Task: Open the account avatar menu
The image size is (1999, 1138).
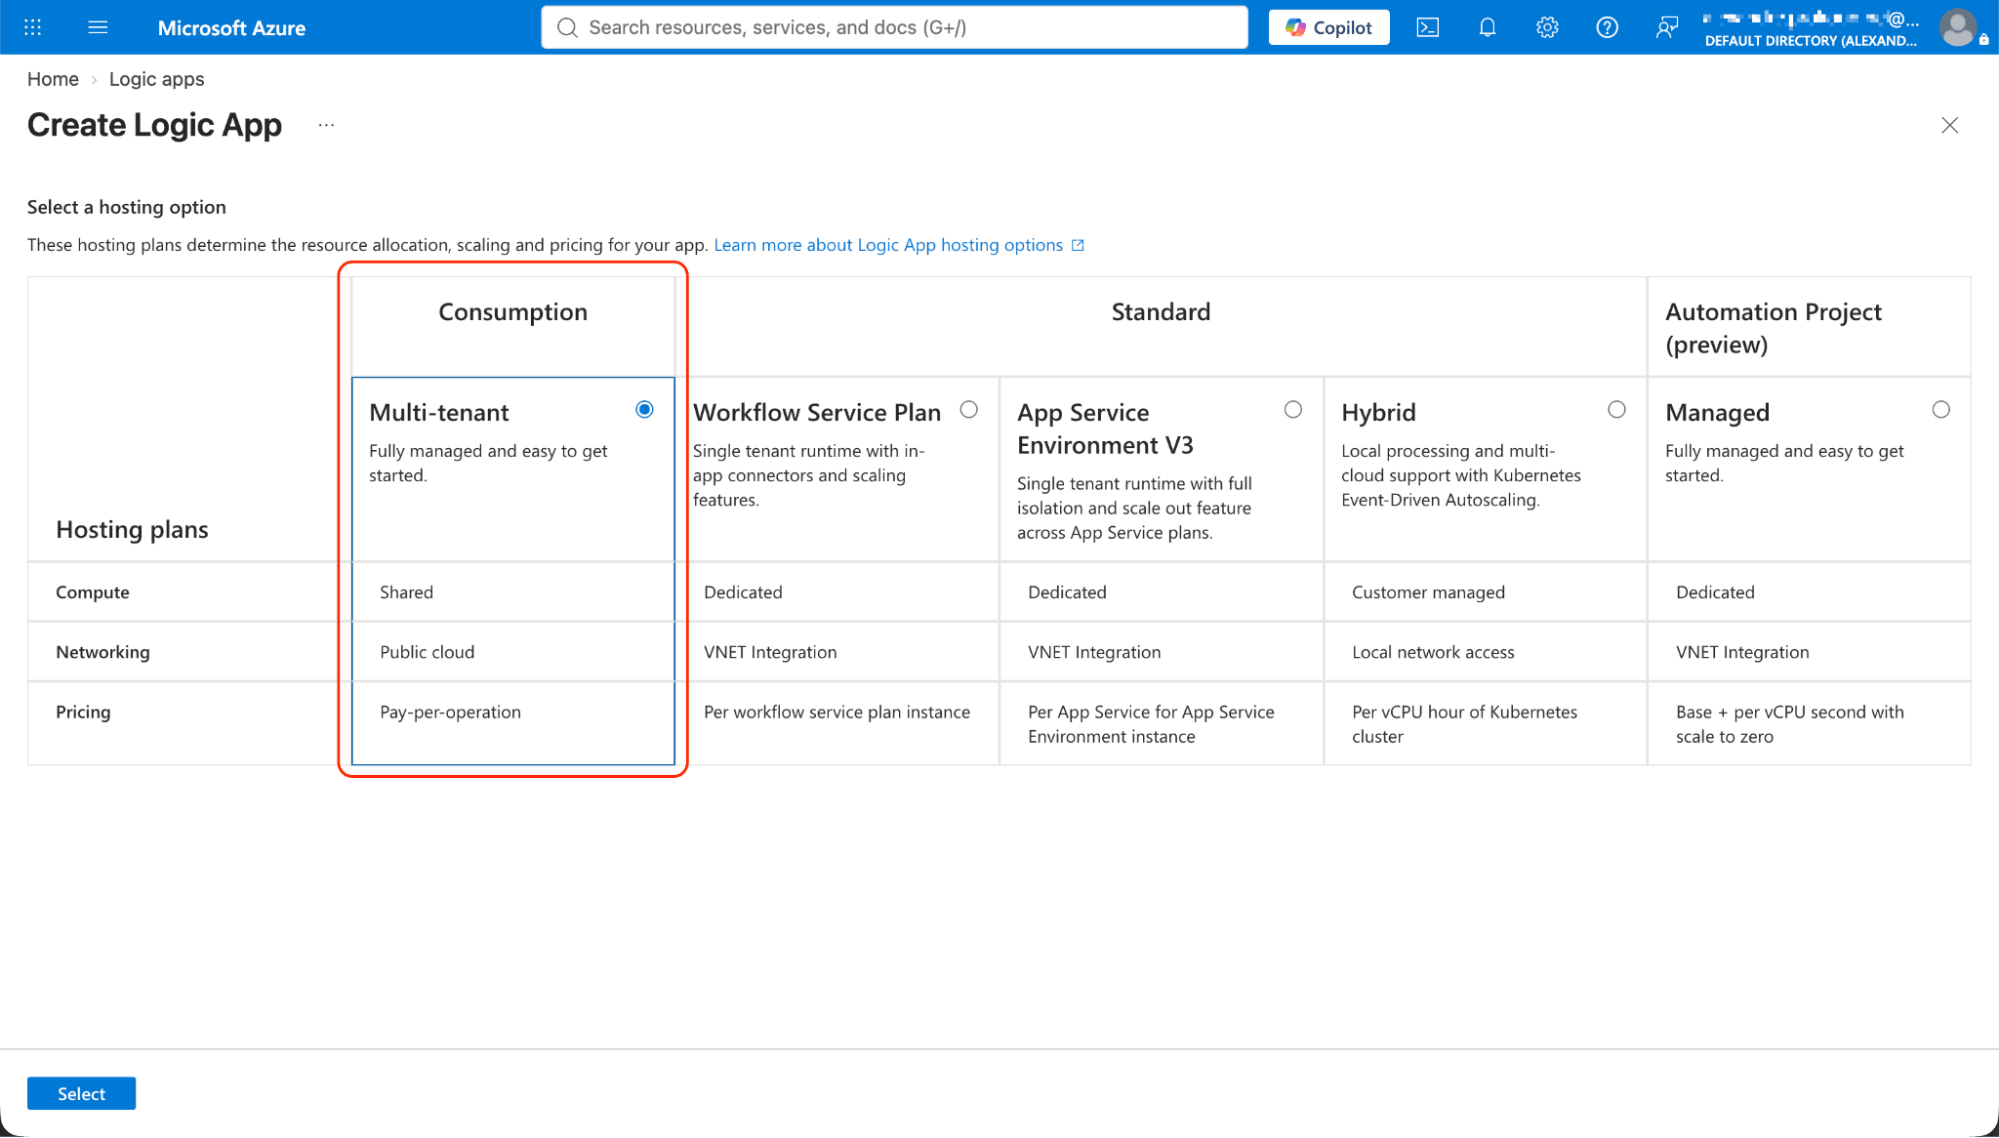Action: click(1957, 27)
